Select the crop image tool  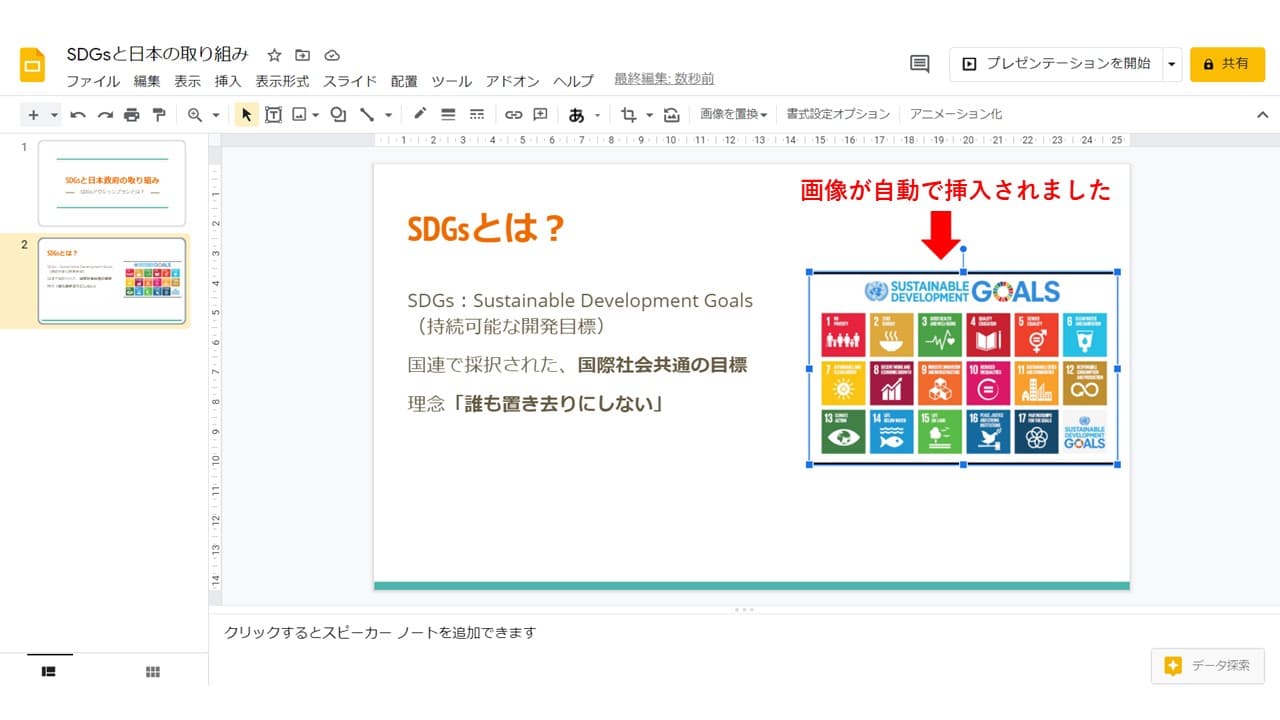pos(628,115)
